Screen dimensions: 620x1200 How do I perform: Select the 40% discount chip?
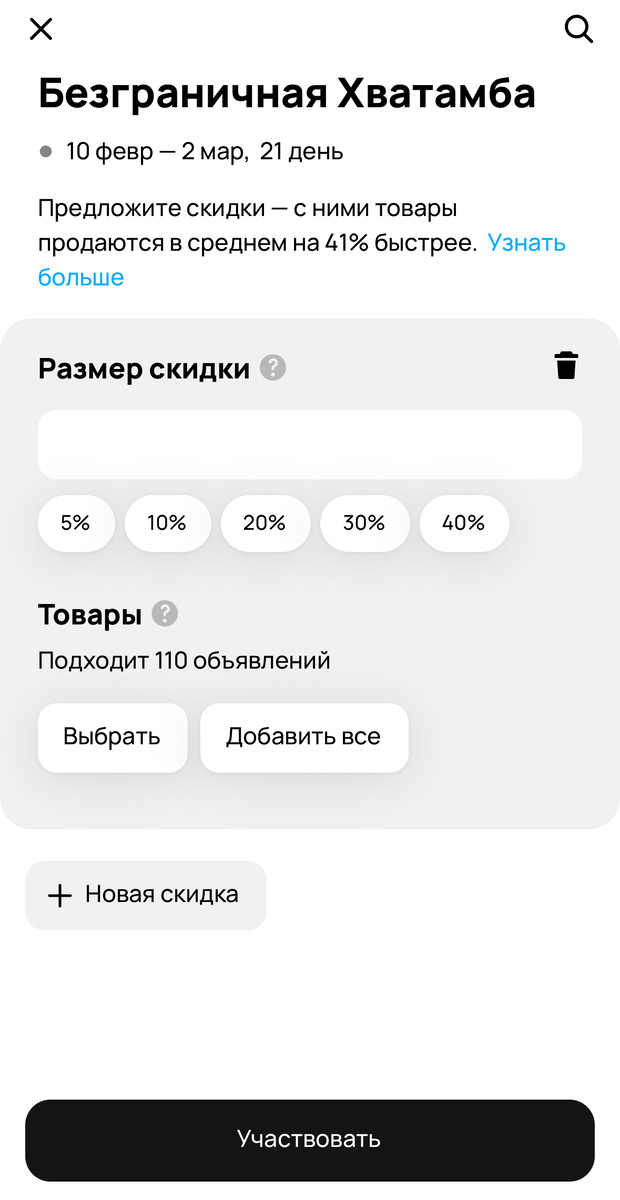(464, 523)
